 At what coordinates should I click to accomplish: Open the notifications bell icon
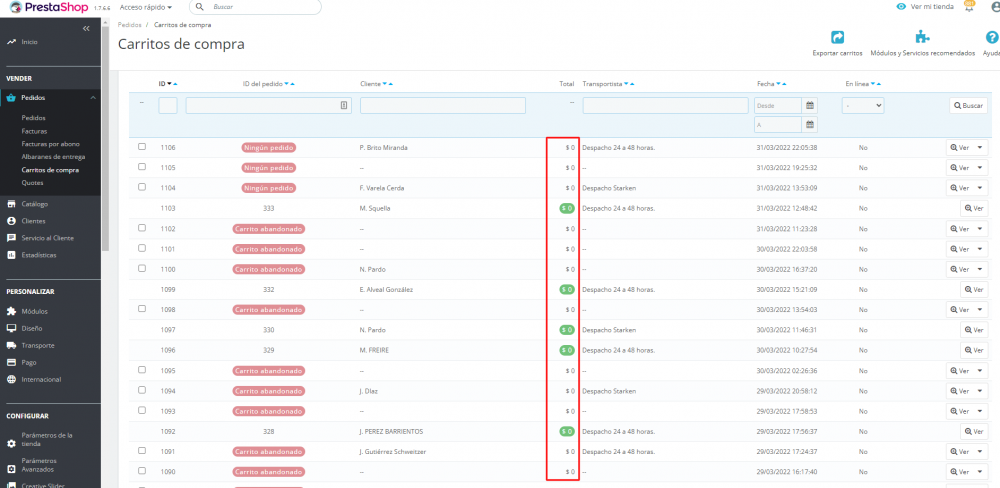969,7
